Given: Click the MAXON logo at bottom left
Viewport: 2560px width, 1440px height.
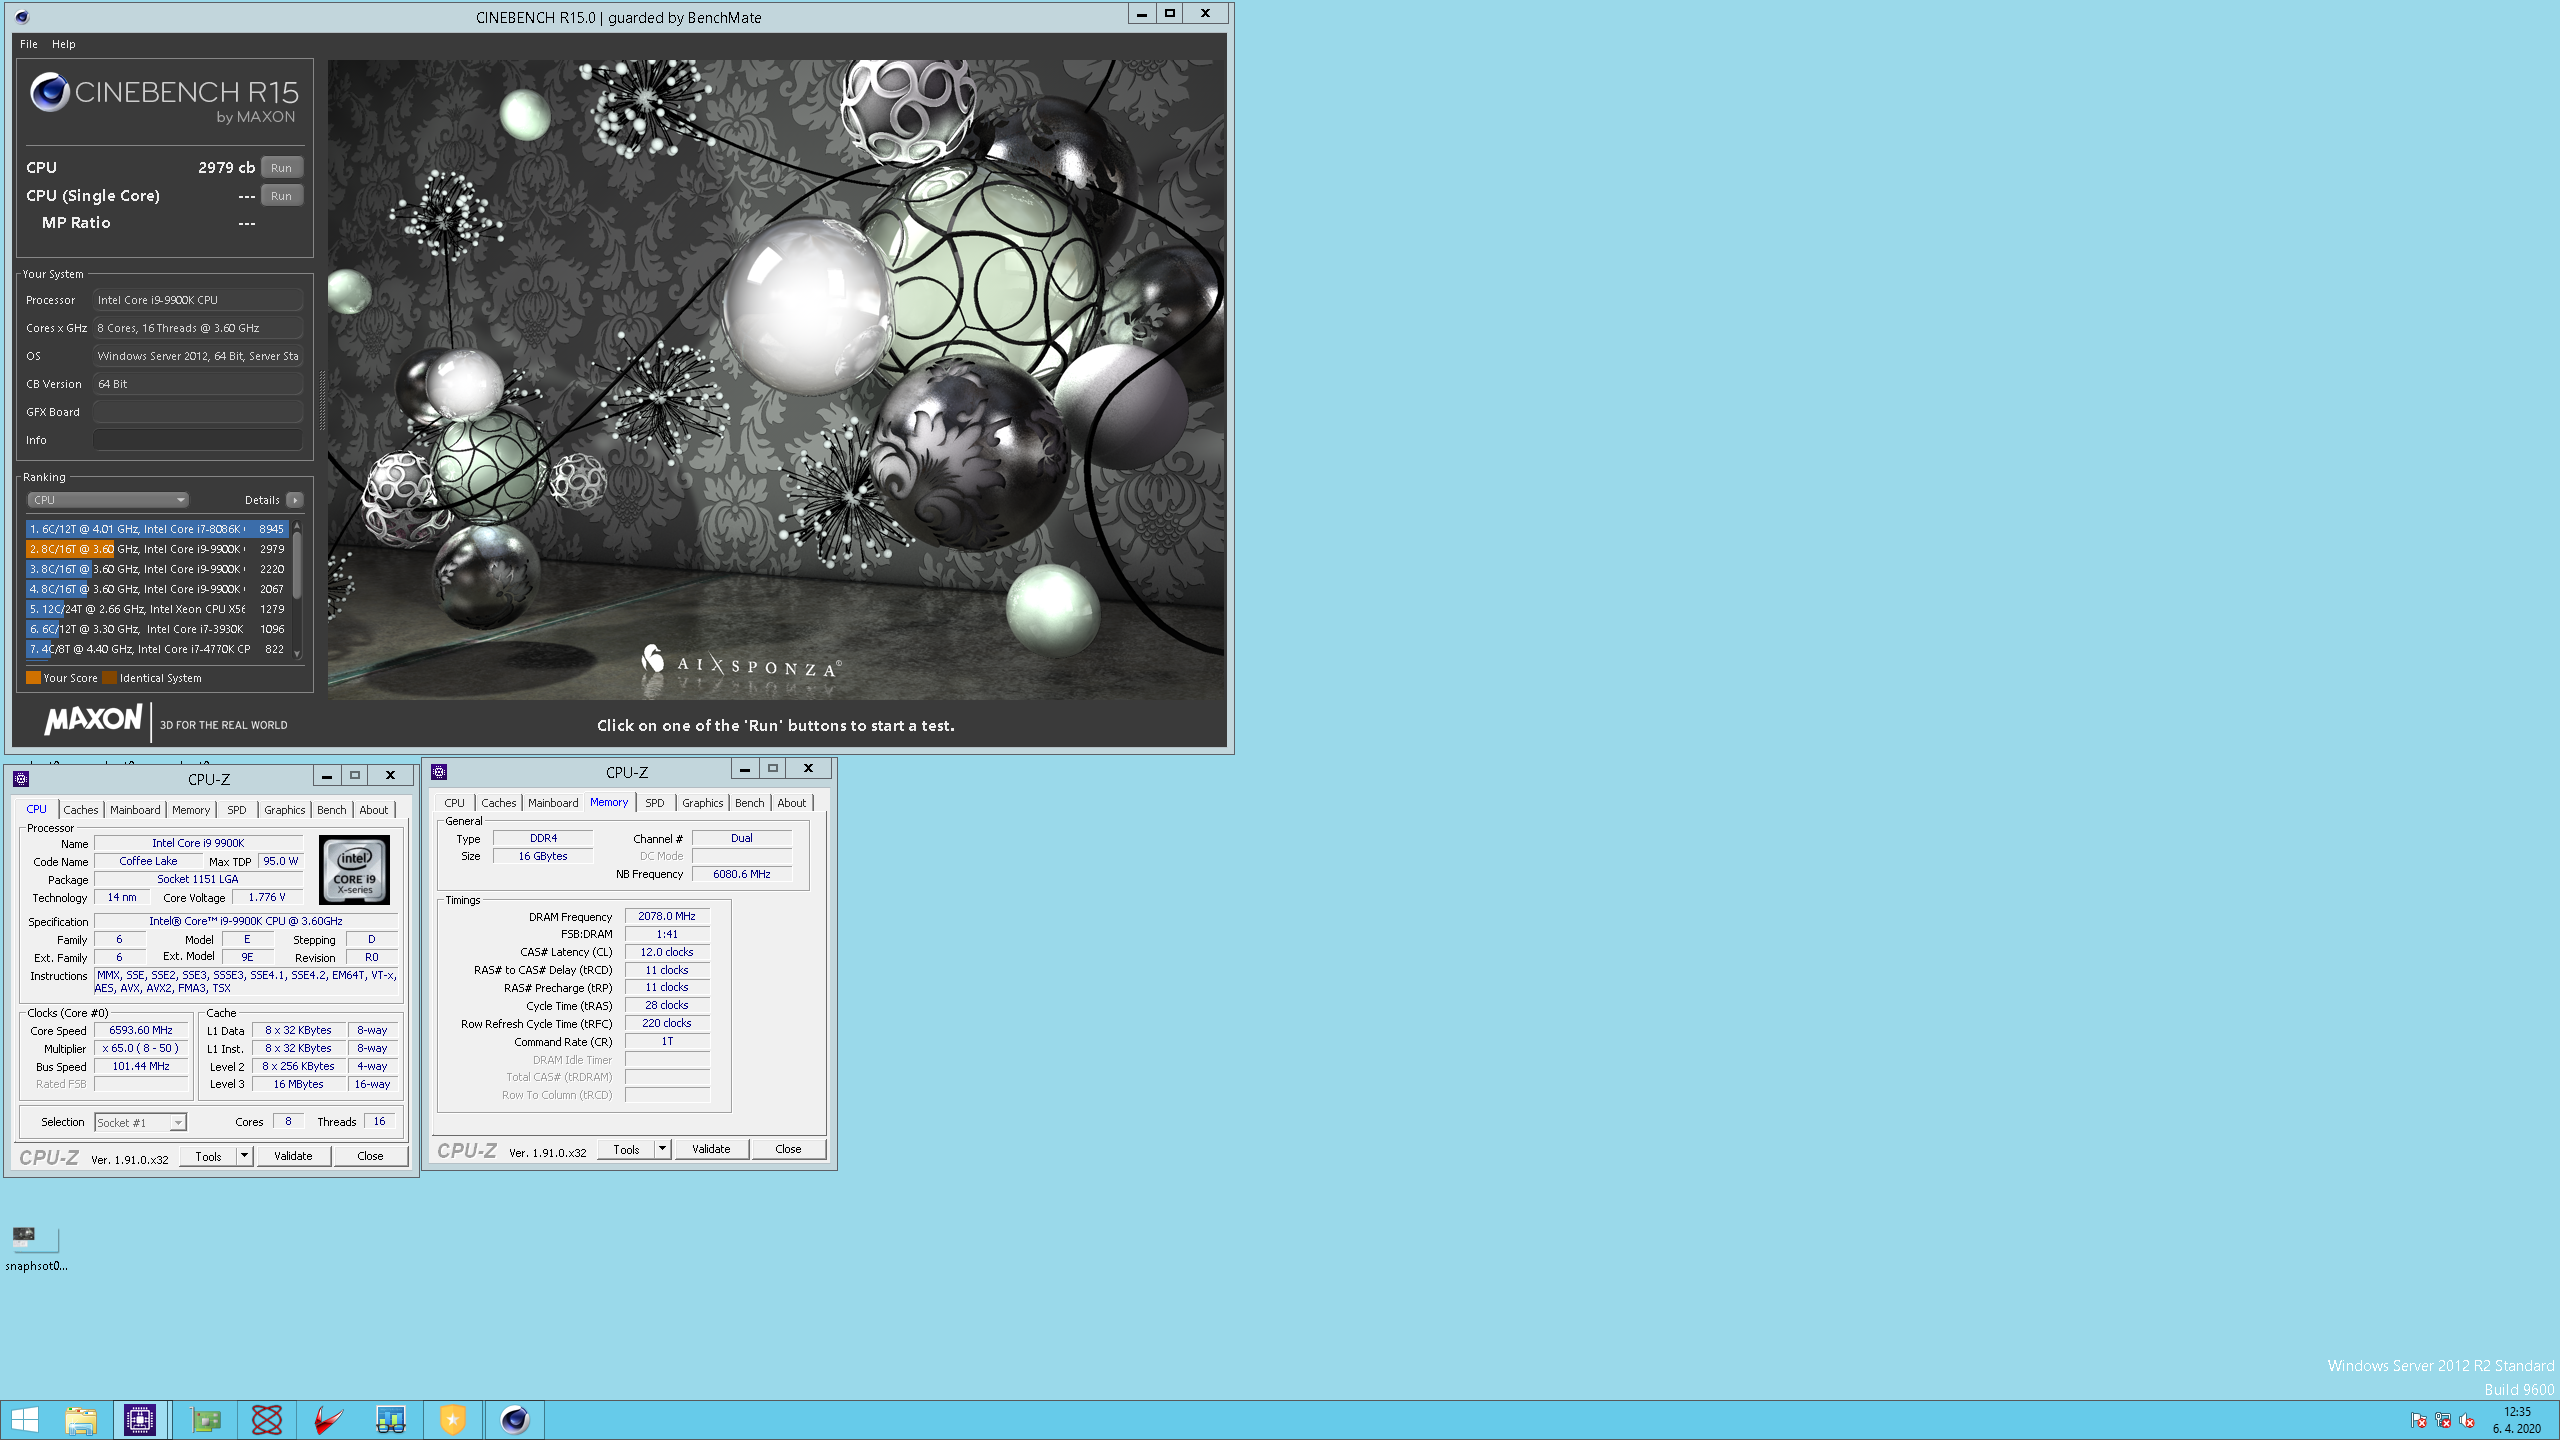Looking at the screenshot, I should pos(93,720).
